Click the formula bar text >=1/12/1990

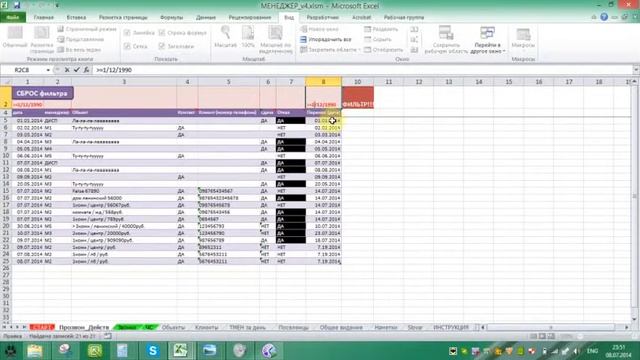click(113, 70)
